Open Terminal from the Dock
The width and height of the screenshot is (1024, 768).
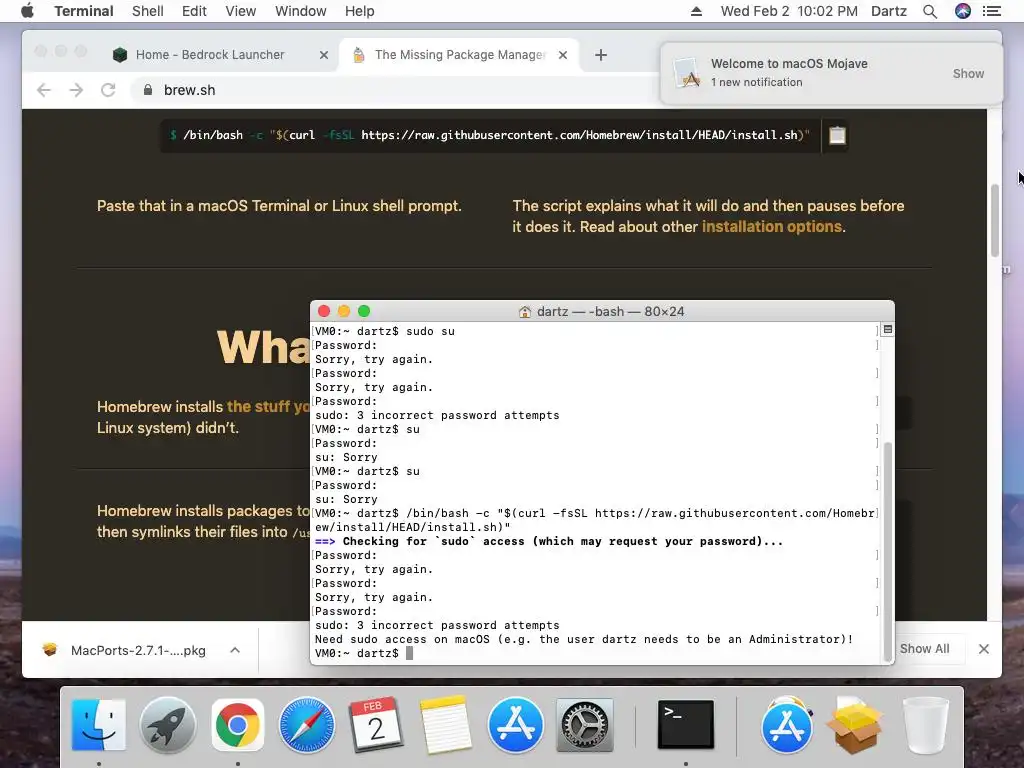click(686, 724)
